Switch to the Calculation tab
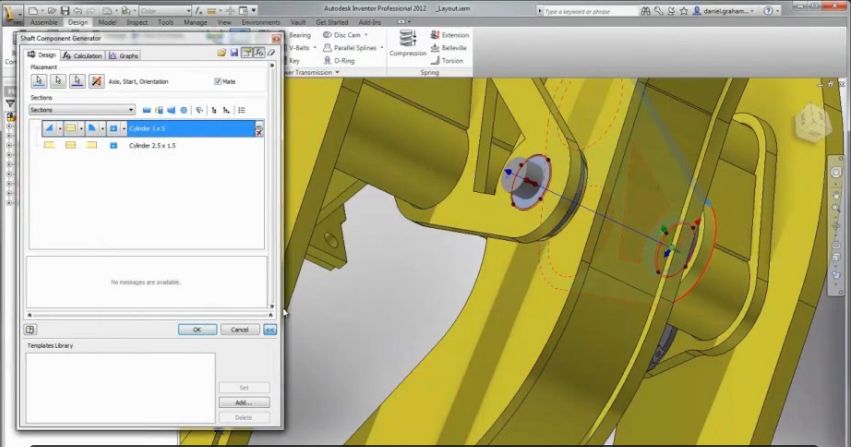This screenshot has width=851, height=447. 82,55
